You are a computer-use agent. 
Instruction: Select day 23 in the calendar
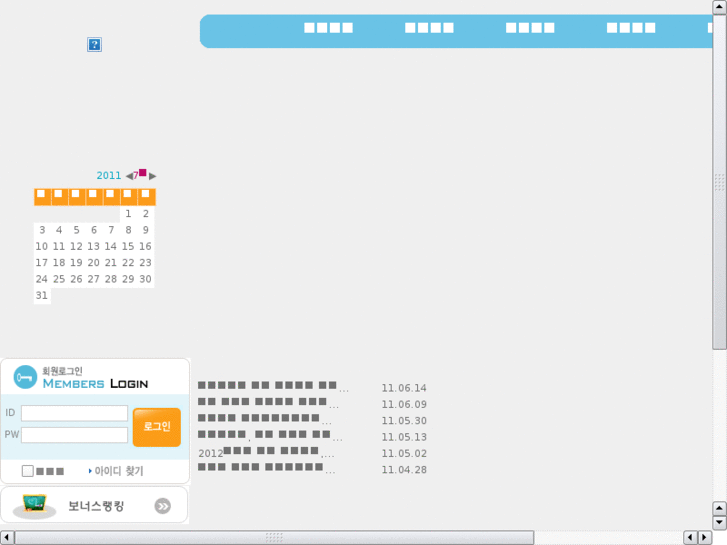point(146,263)
